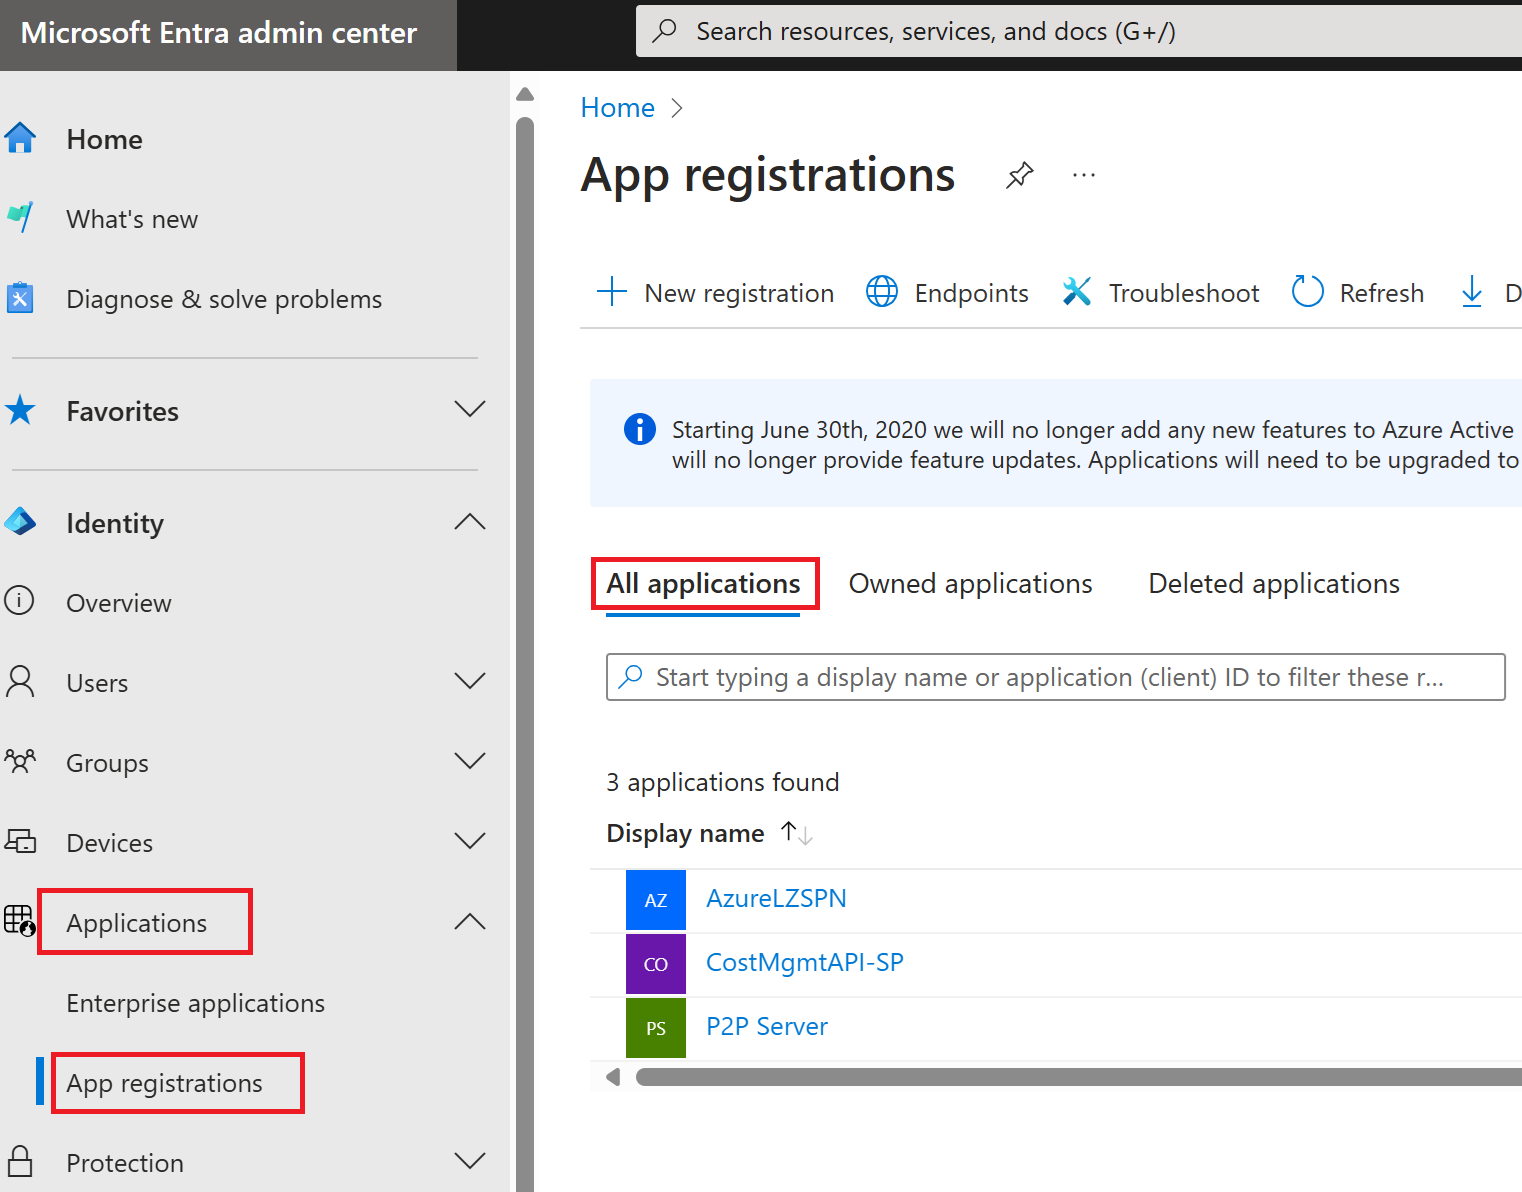Viewport: 1522px width, 1192px height.
Task: Switch to All applications tab
Action: [703, 584]
